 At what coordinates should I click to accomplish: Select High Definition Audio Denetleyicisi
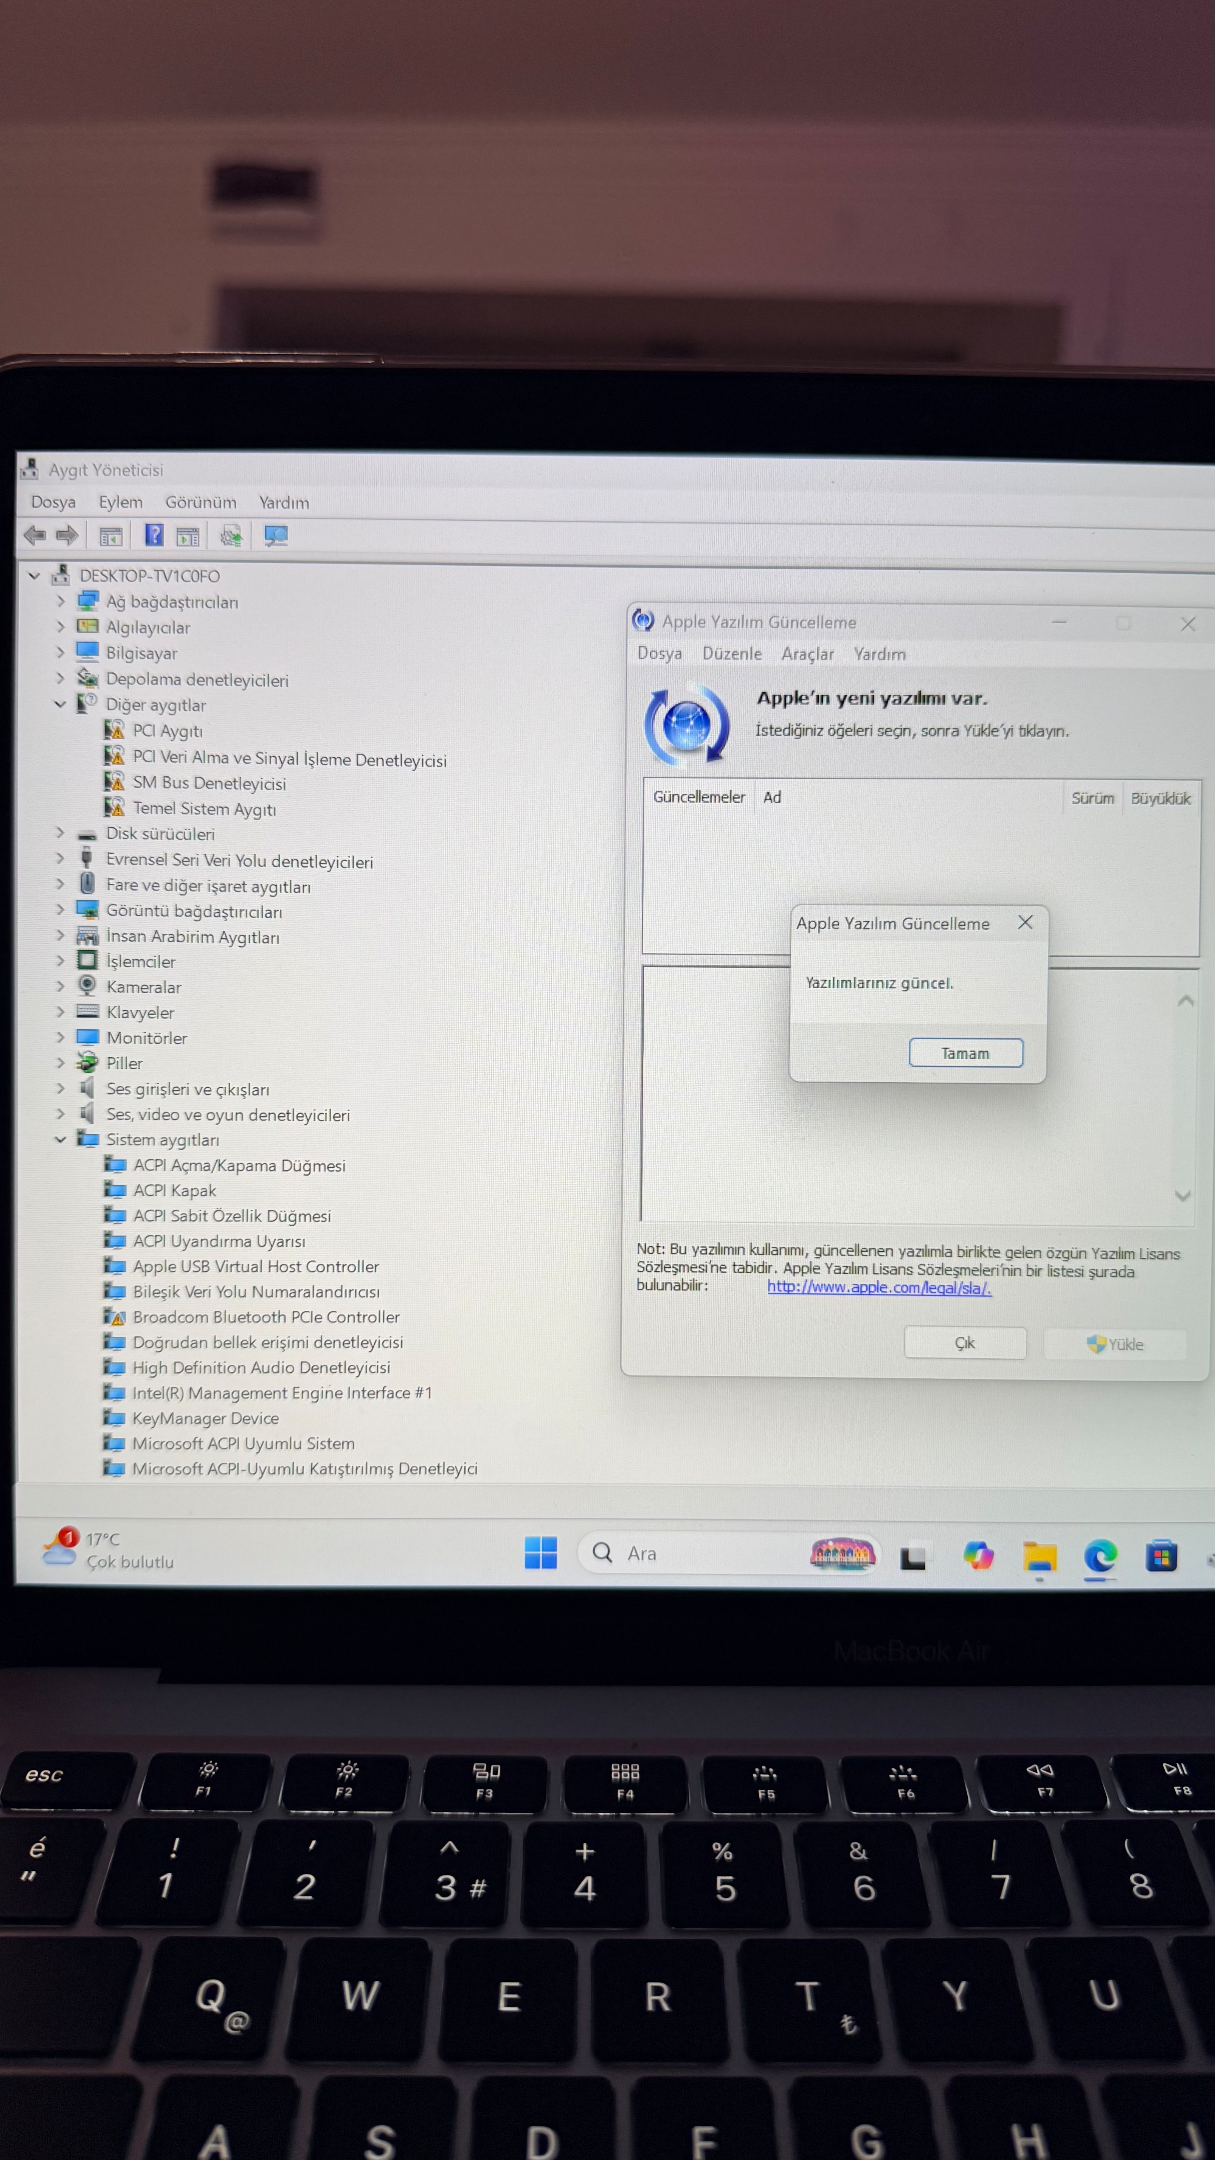click(x=261, y=1368)
